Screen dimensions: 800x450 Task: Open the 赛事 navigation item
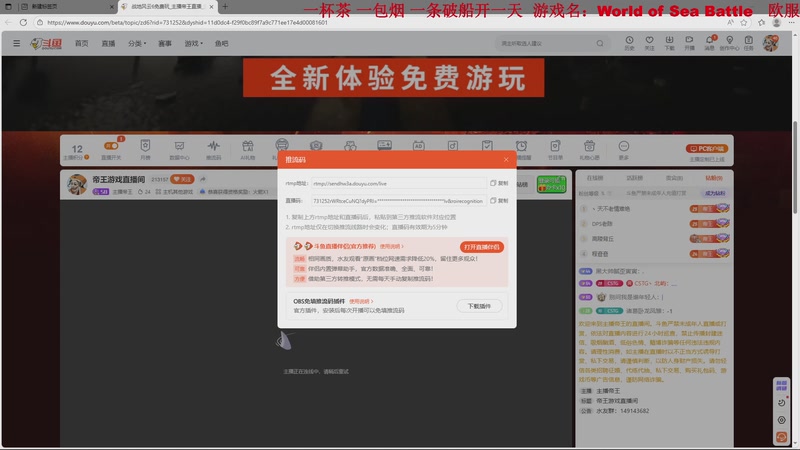tap(165, 43)
